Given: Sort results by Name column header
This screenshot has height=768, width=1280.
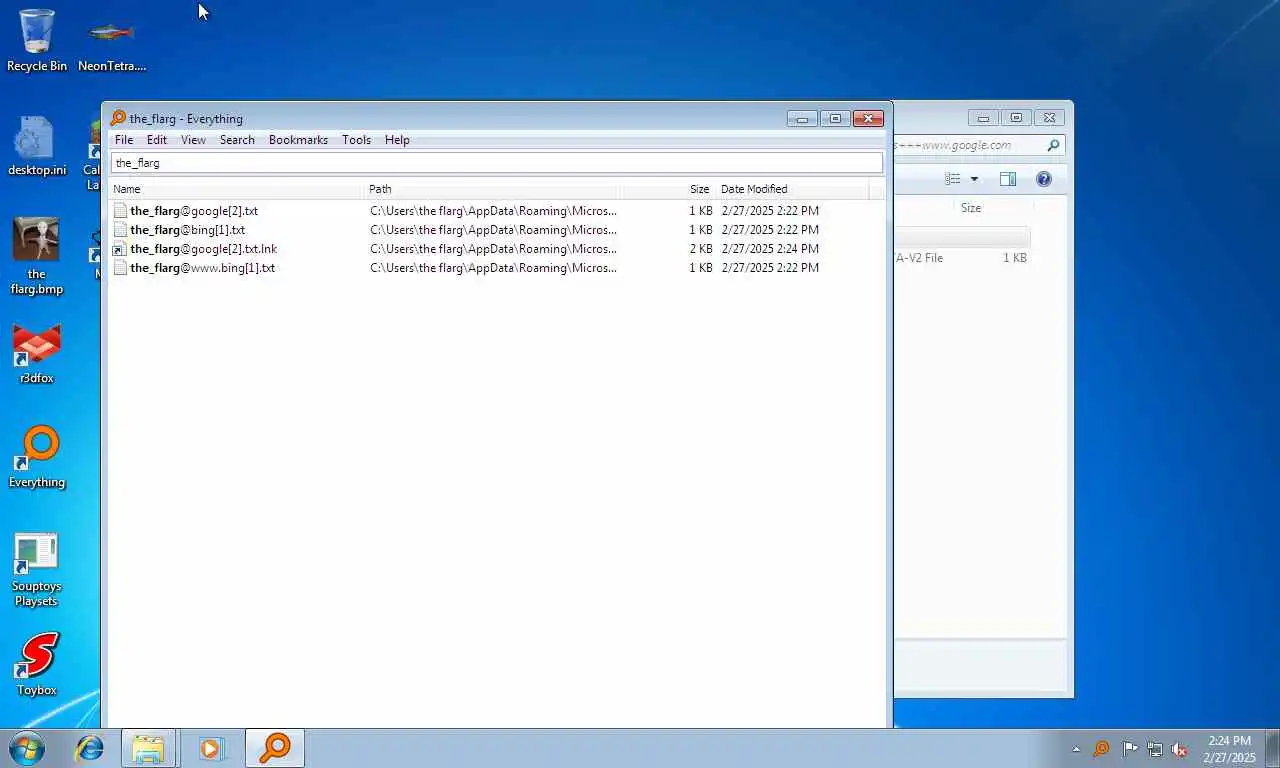Looking at the screenshot, I should coord(237,189).
